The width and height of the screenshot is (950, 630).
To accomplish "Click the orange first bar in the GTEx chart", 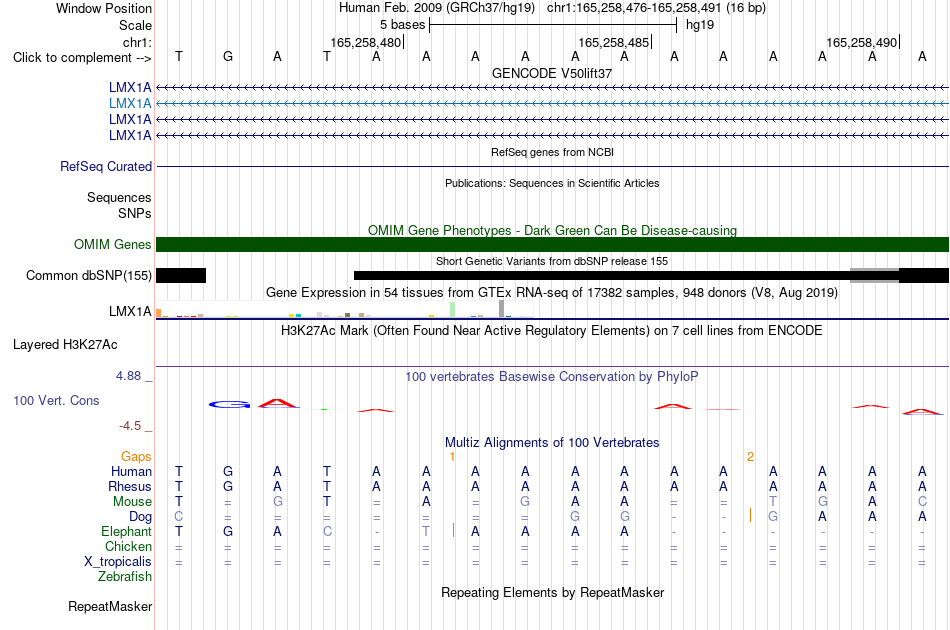I will [x=159, y=313].
